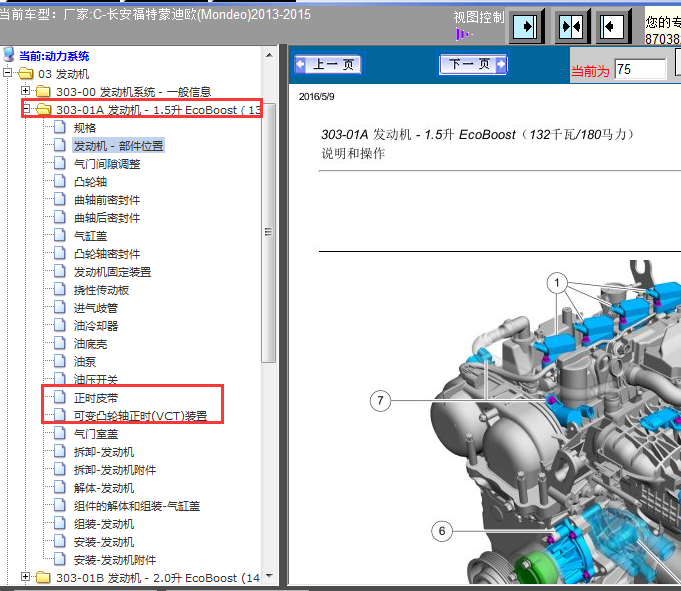Click the page icon beside 油冷却器
The image size is (681, 591).
tap(60, 325)
